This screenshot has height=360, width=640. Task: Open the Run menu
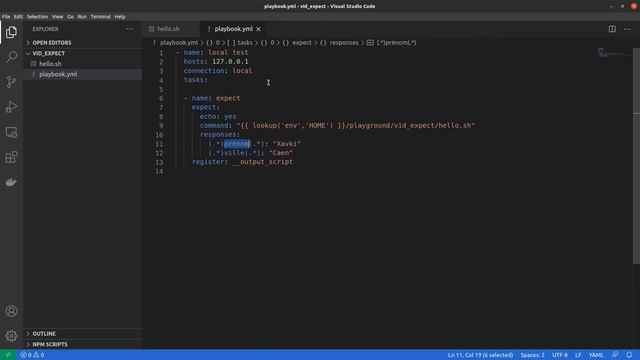tap(82, 17)
